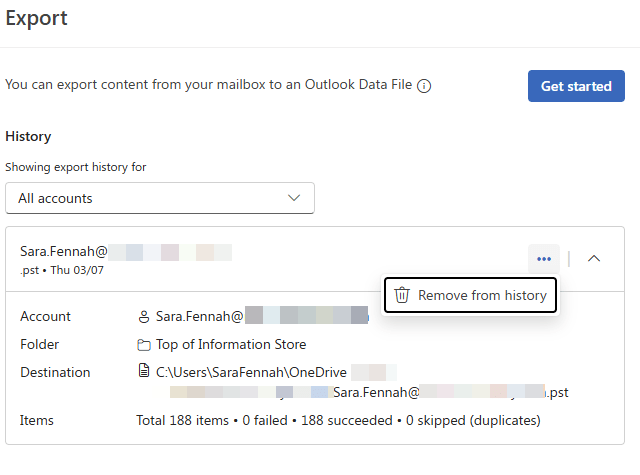The width and height of the screenshot is (640, 475).
Task: Click the folder icon beside Top of Information Store
Action: tap(144, 345)
